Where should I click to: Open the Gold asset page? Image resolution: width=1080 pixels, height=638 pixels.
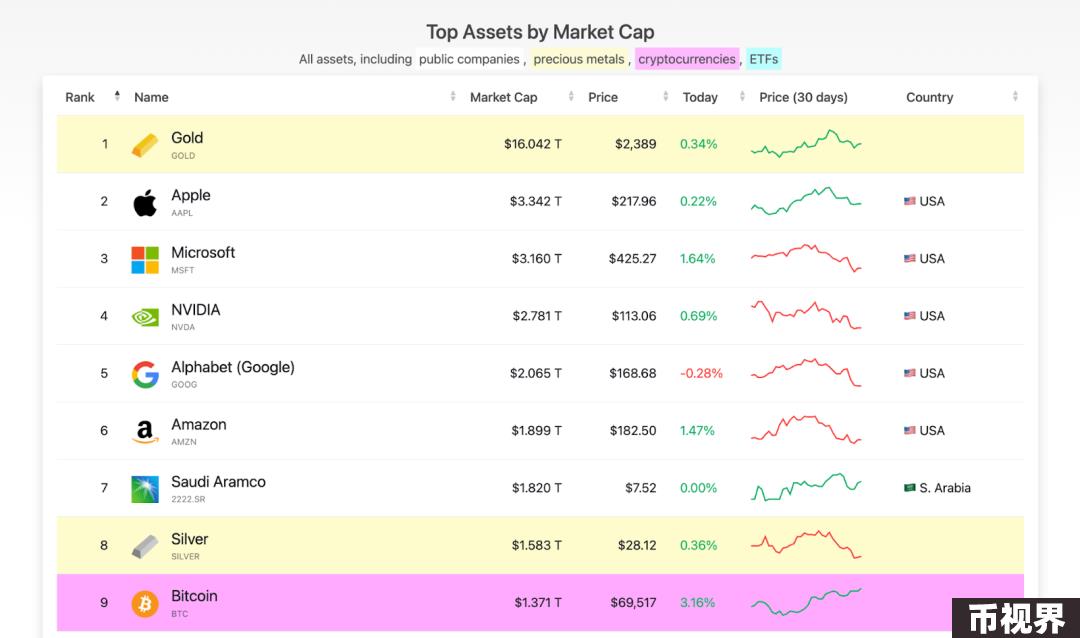187,138
